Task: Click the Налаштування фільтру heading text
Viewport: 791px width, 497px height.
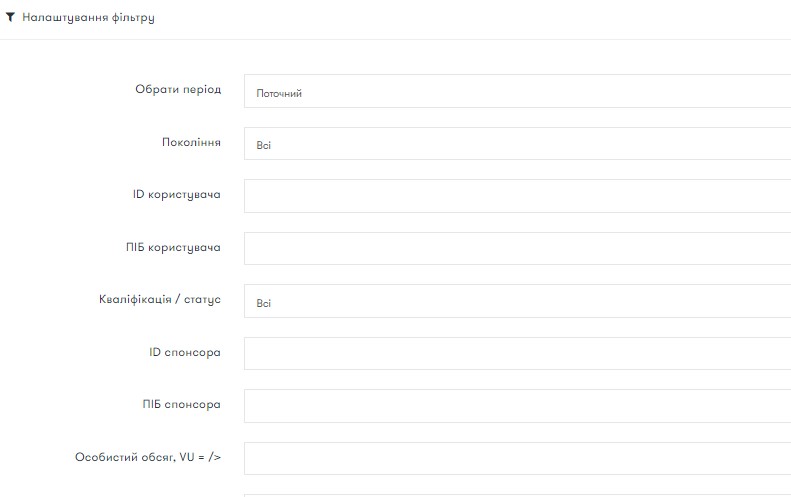Action: (x=88, y=18)
